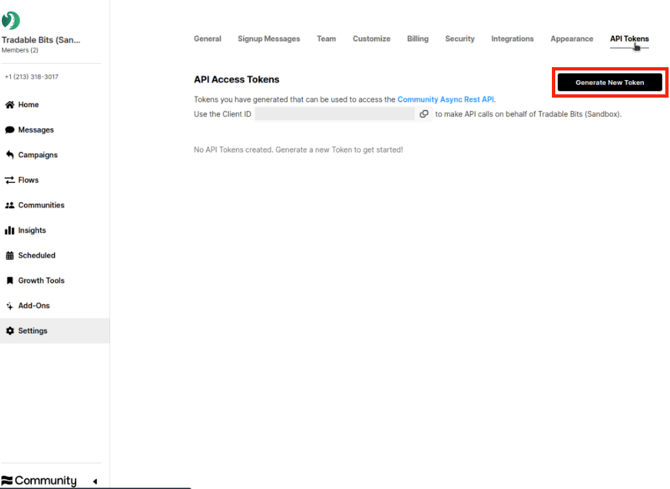Open Messages via its speech bubble icon
This screenshot has height=489, width=670.
click(x=10, y=130)
